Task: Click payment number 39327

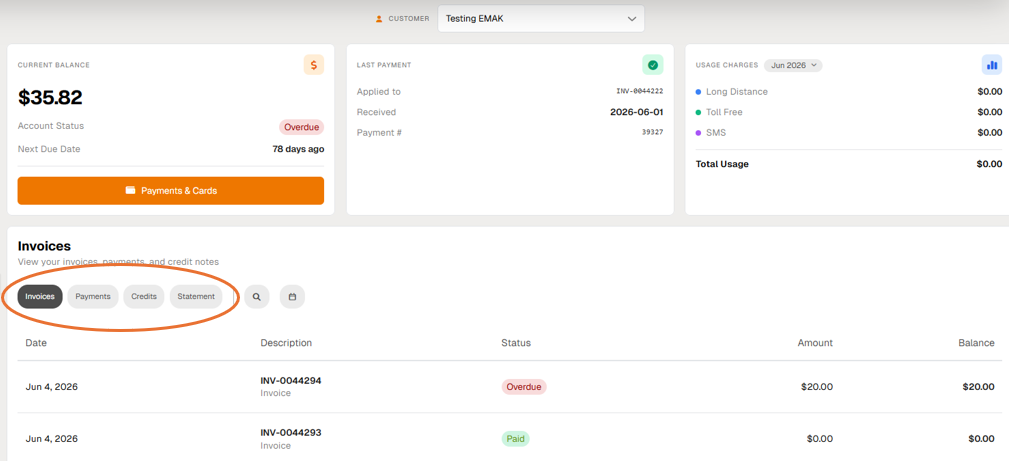Action: coord(652,132)
